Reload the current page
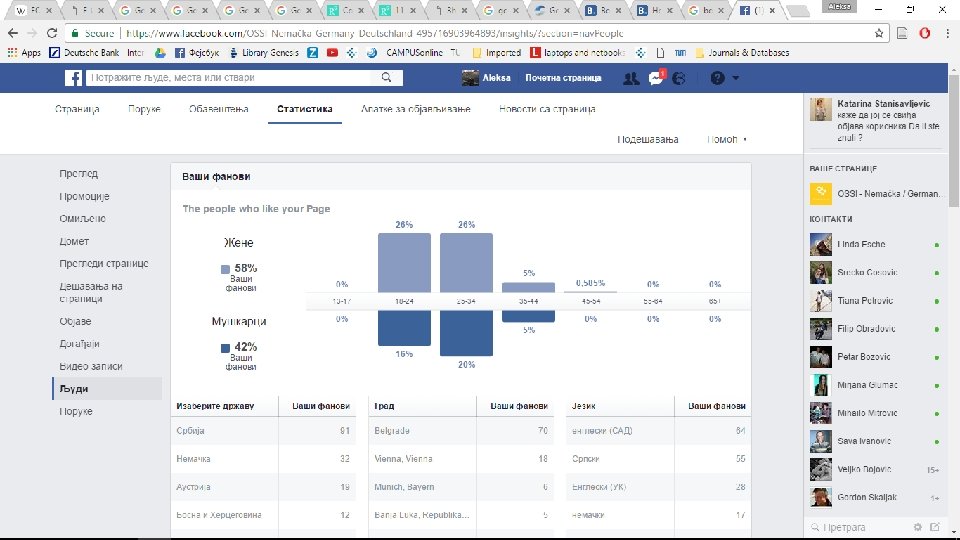 (x=52, y=33)
